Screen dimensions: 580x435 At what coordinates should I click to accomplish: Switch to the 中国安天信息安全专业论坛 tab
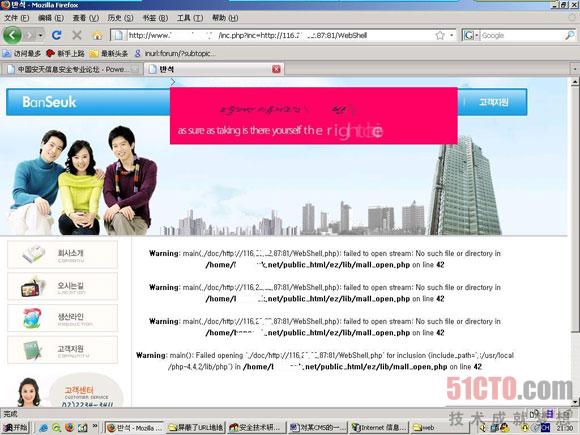click(x=72, y=69)
